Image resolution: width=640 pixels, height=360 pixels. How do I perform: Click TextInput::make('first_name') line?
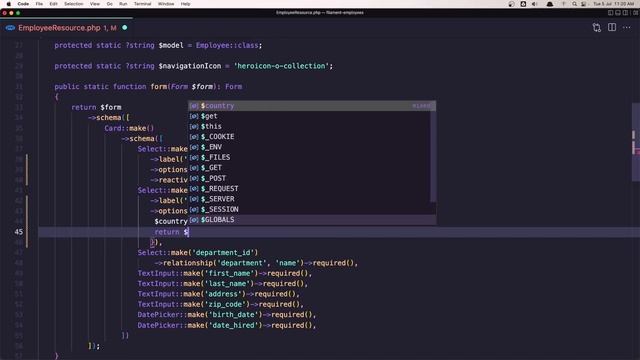224,273
